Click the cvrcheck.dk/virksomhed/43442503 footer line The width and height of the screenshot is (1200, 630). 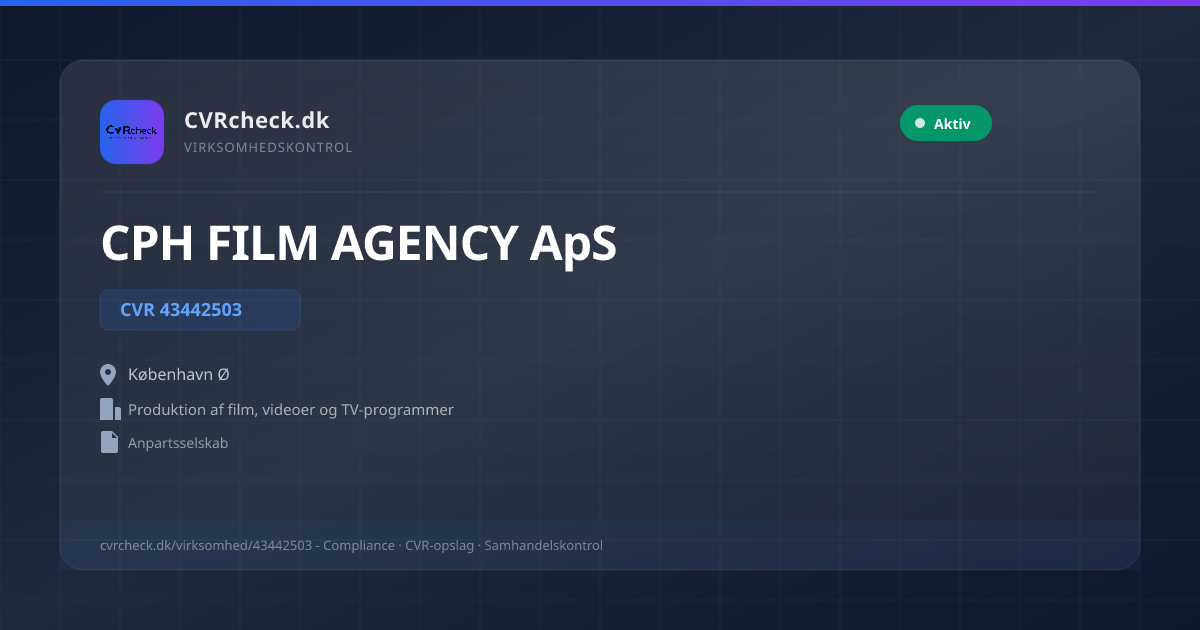tap(351, 546)
